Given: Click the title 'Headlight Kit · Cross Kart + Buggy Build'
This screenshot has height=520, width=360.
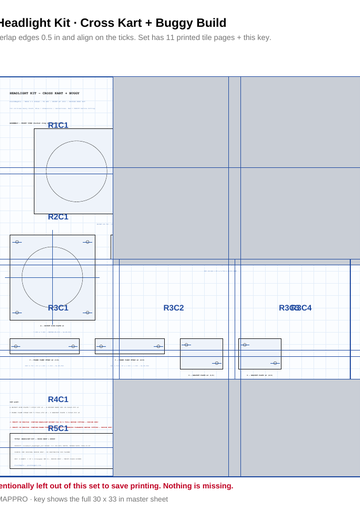Looking at the screenshot, I should (x=112, y=23).
